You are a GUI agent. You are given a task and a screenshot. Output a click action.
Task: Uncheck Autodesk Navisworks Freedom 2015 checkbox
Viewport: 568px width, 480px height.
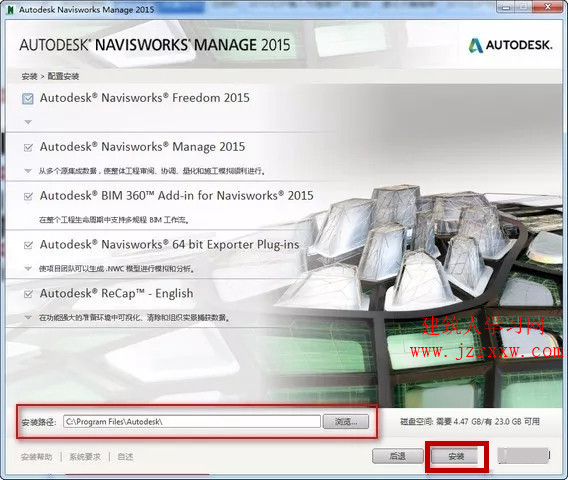click(x=28, y=99)
